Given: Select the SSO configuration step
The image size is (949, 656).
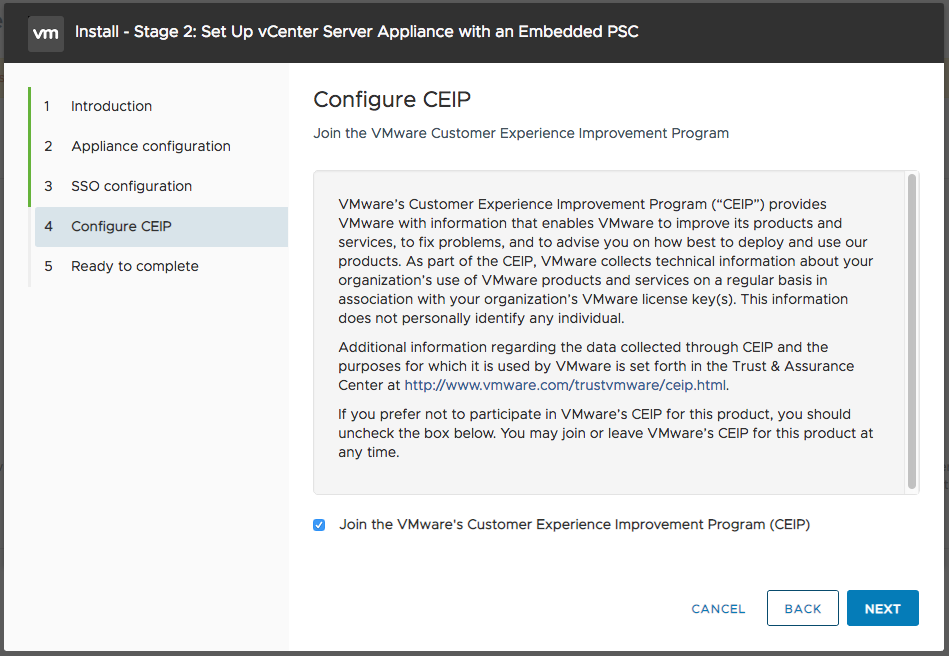Looking at the screenshot, I should point(131,186).
